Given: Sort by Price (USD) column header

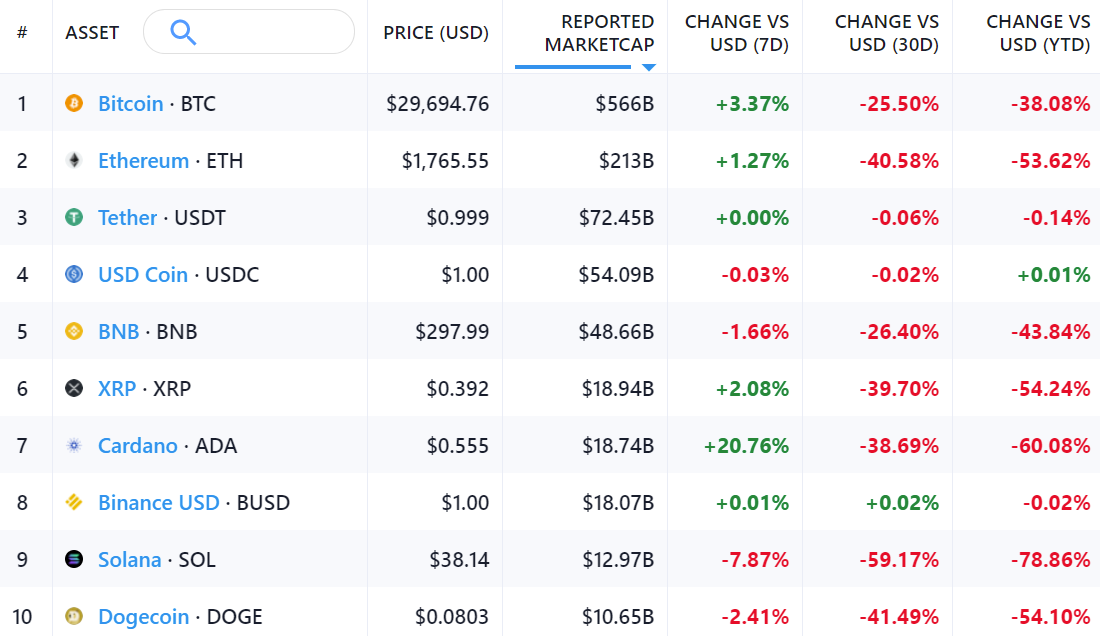Looking at the screenshot, I should [x=436, y=33].
